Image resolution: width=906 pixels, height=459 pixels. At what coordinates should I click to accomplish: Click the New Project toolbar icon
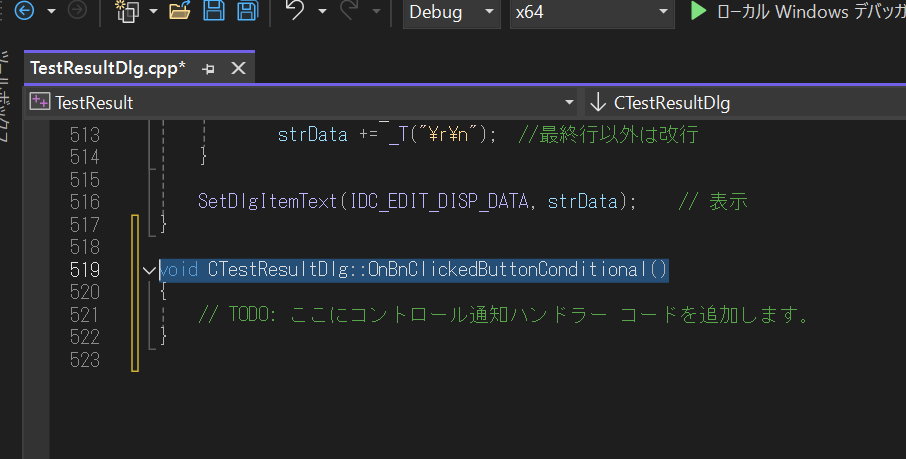[x=127, y=12]
